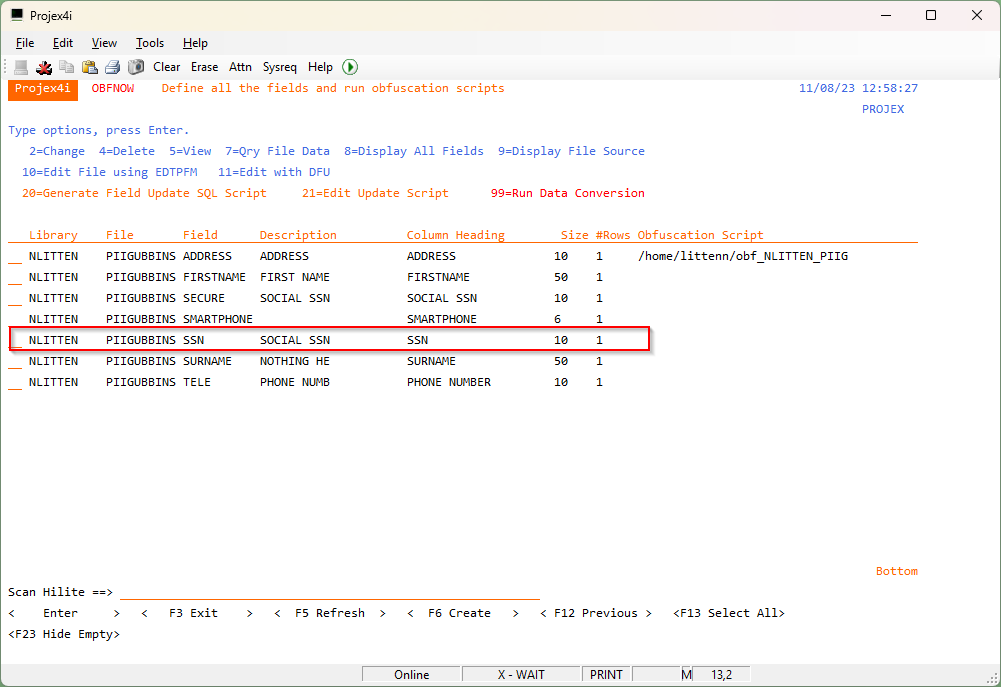Click the FIRST NAME description cell
1001x687 pixels.
click(295, 277)
